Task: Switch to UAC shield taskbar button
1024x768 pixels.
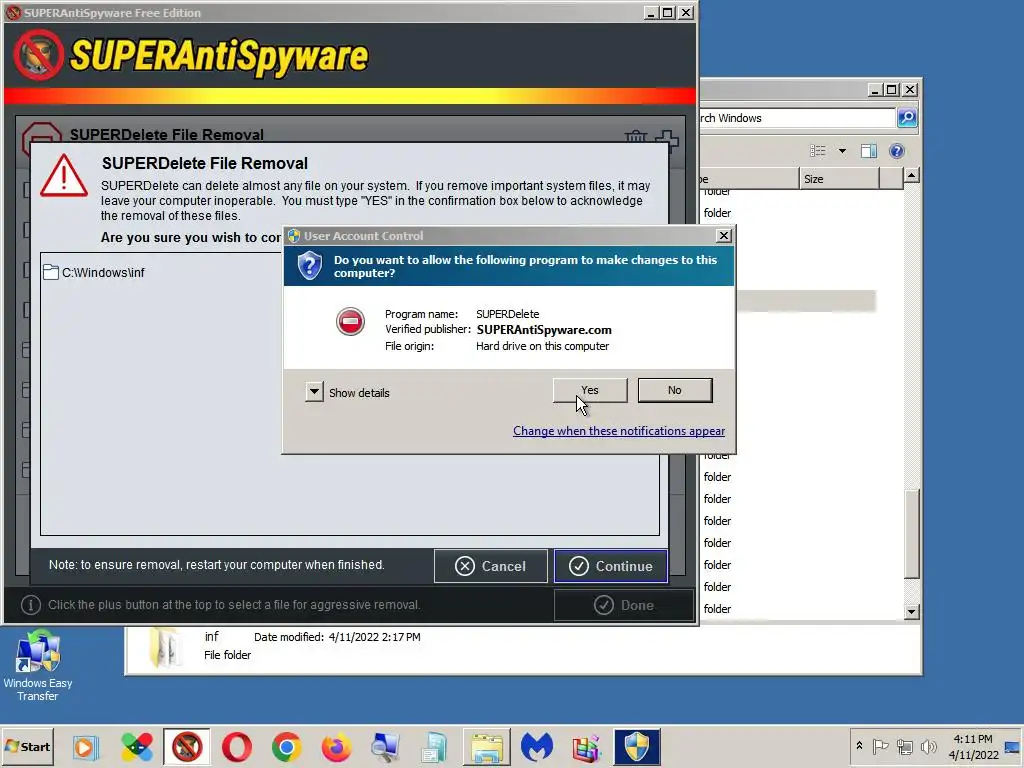Action: click(x=637, y=746)
